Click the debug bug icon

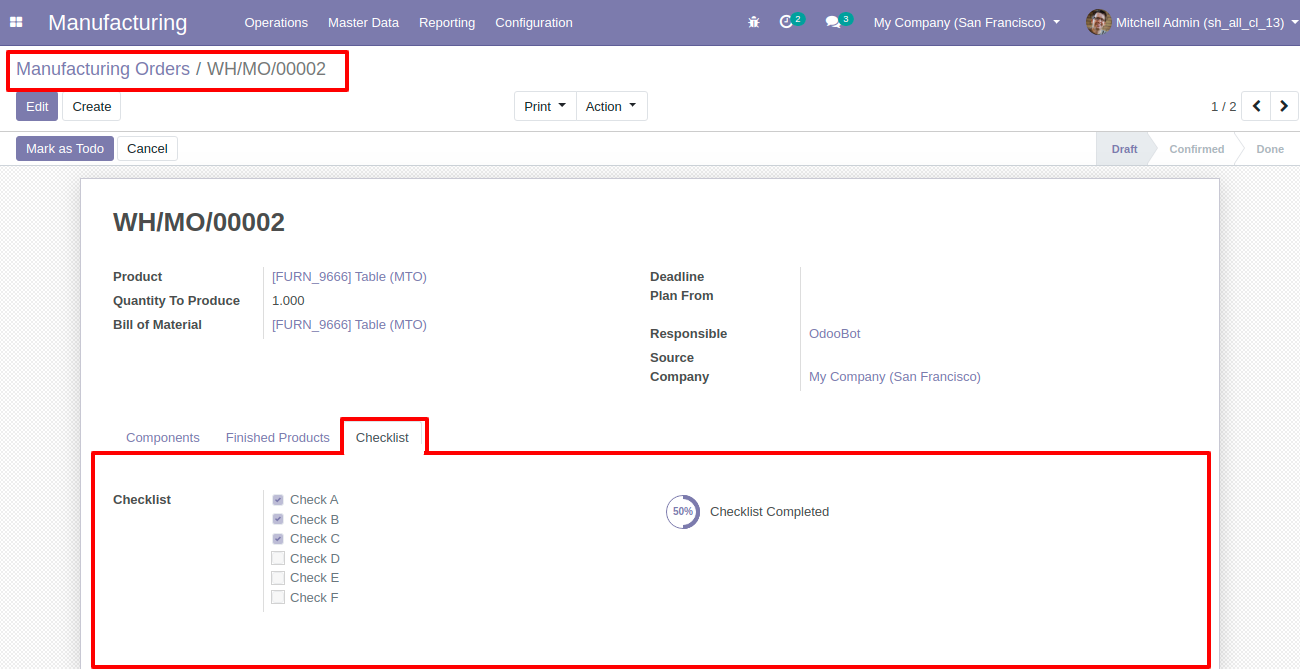(x=754, y=22)
